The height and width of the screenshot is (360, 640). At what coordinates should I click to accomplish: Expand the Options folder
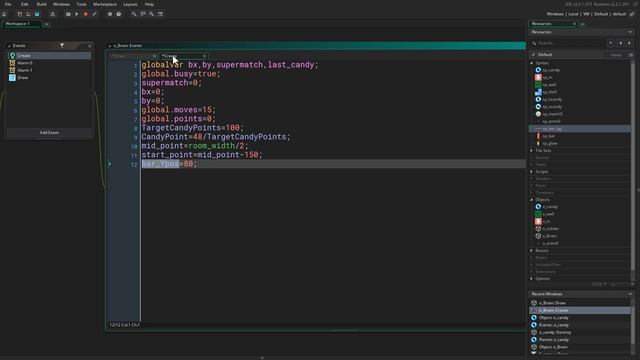532,278
